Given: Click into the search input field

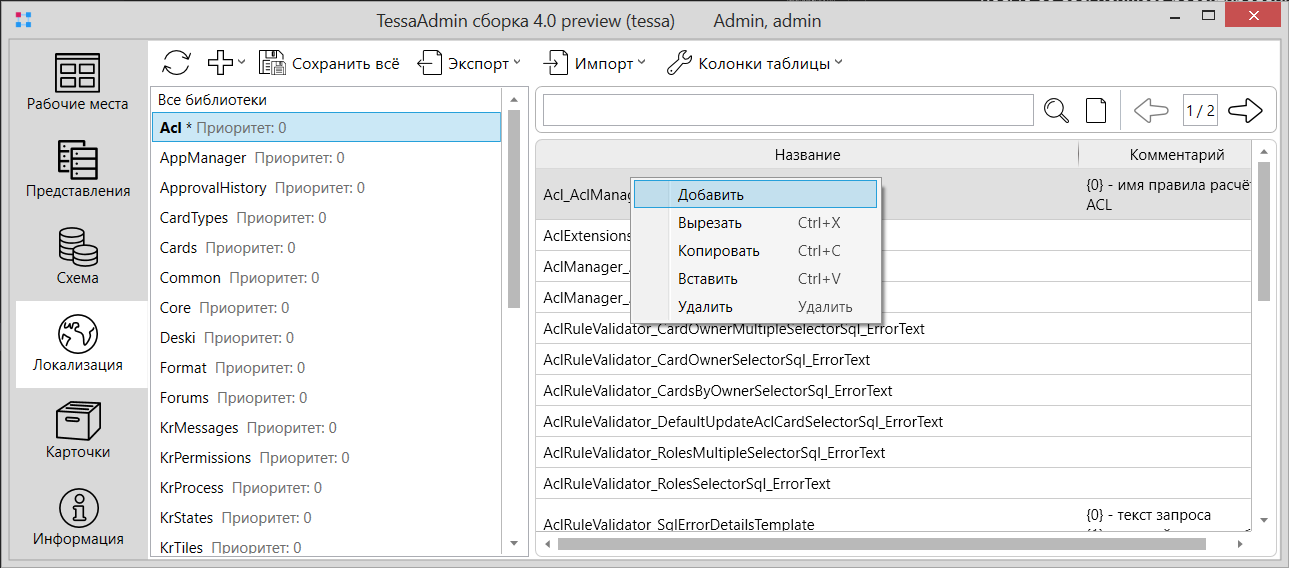Looking at the screenshot, I should click(x=788, y=110).
